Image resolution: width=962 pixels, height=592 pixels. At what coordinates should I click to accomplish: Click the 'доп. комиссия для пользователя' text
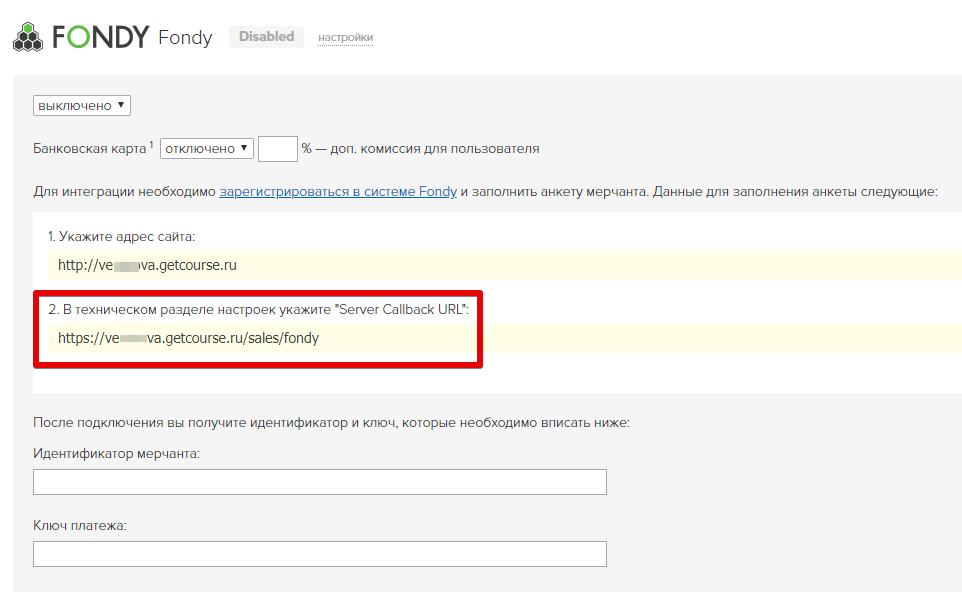click(434, 148)
